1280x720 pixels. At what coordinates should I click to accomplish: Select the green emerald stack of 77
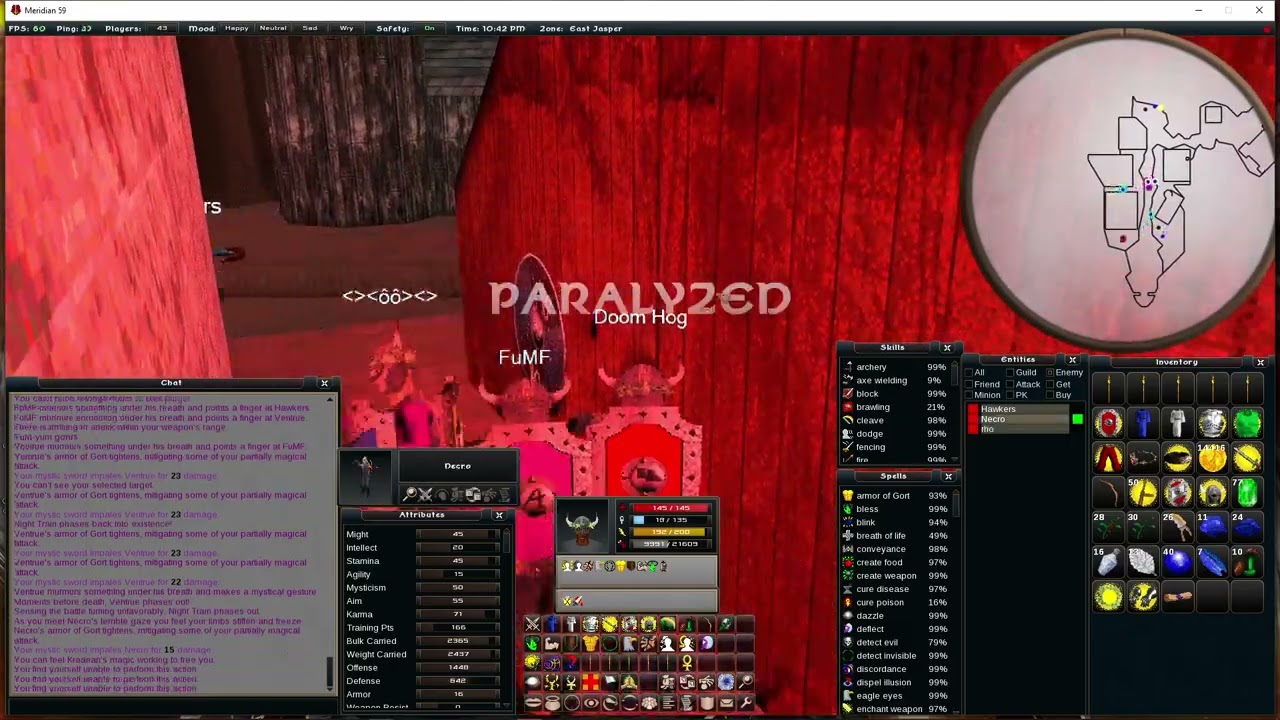1247,492
